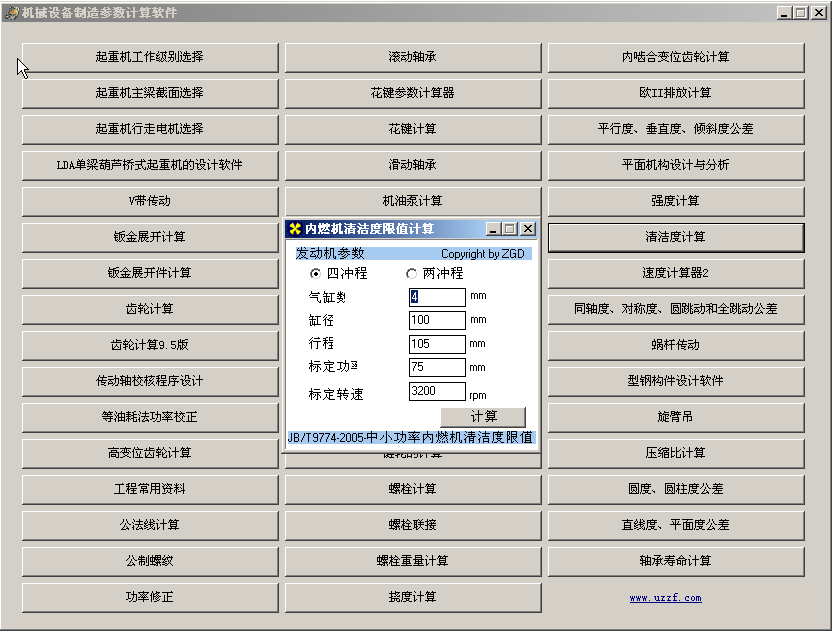This screenshot has height=631, width=832.
Task: Open 轴承寿命计算
Action: coord(676,561)
